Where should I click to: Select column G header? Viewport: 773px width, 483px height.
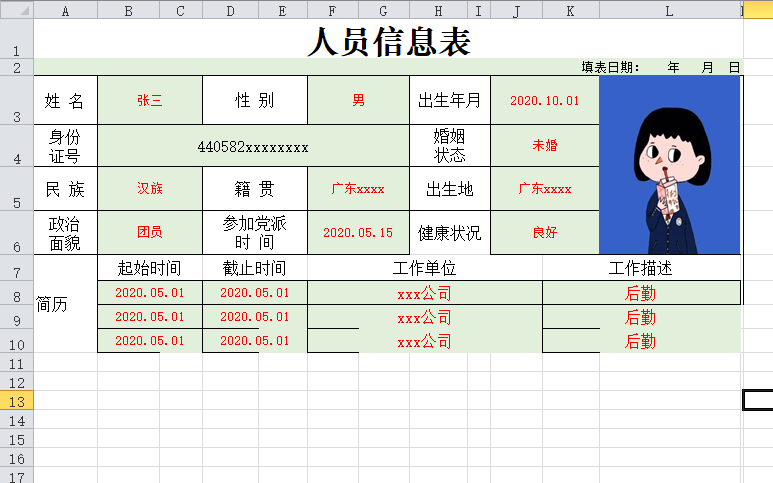tap(384, 10)
